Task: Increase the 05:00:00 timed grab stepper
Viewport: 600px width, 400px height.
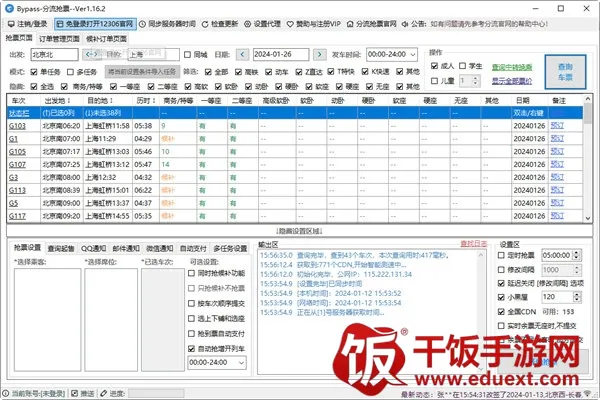Action: click(x=577, y=253)
